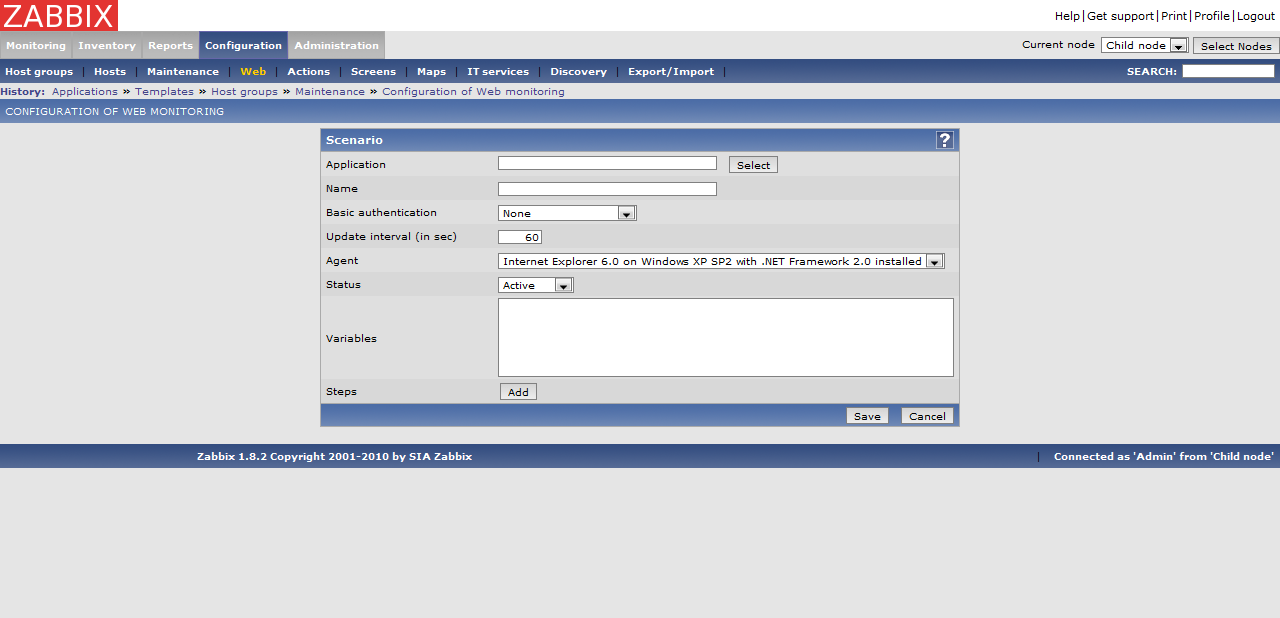This screenshot has width=1280, height=618.
Task: Click the help question mark icon
Action: pos(944,140)
